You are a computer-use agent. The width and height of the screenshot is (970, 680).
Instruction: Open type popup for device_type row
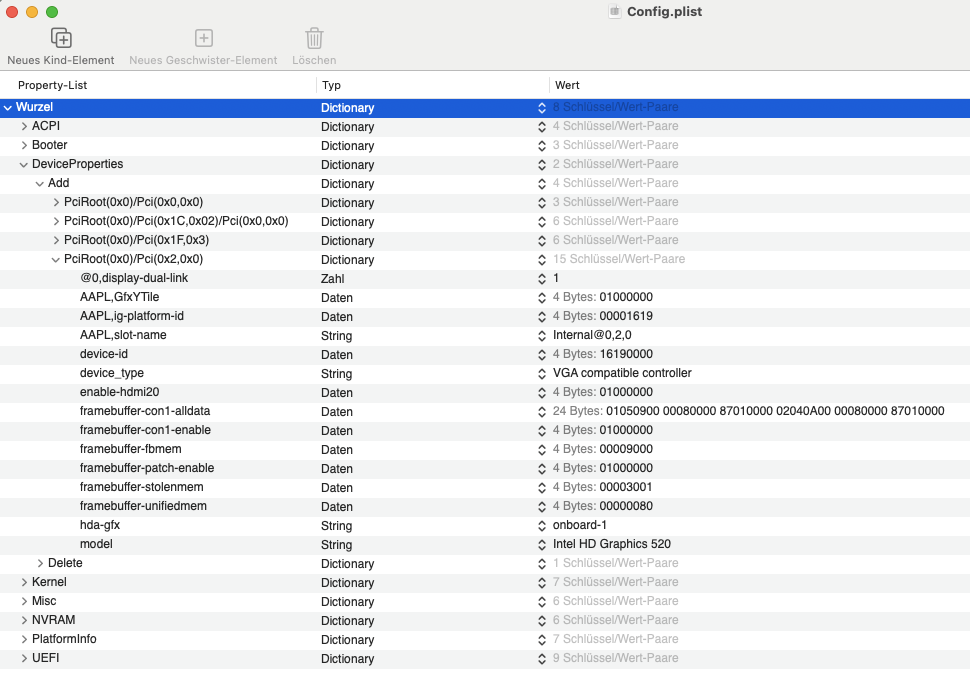point(542,374)
